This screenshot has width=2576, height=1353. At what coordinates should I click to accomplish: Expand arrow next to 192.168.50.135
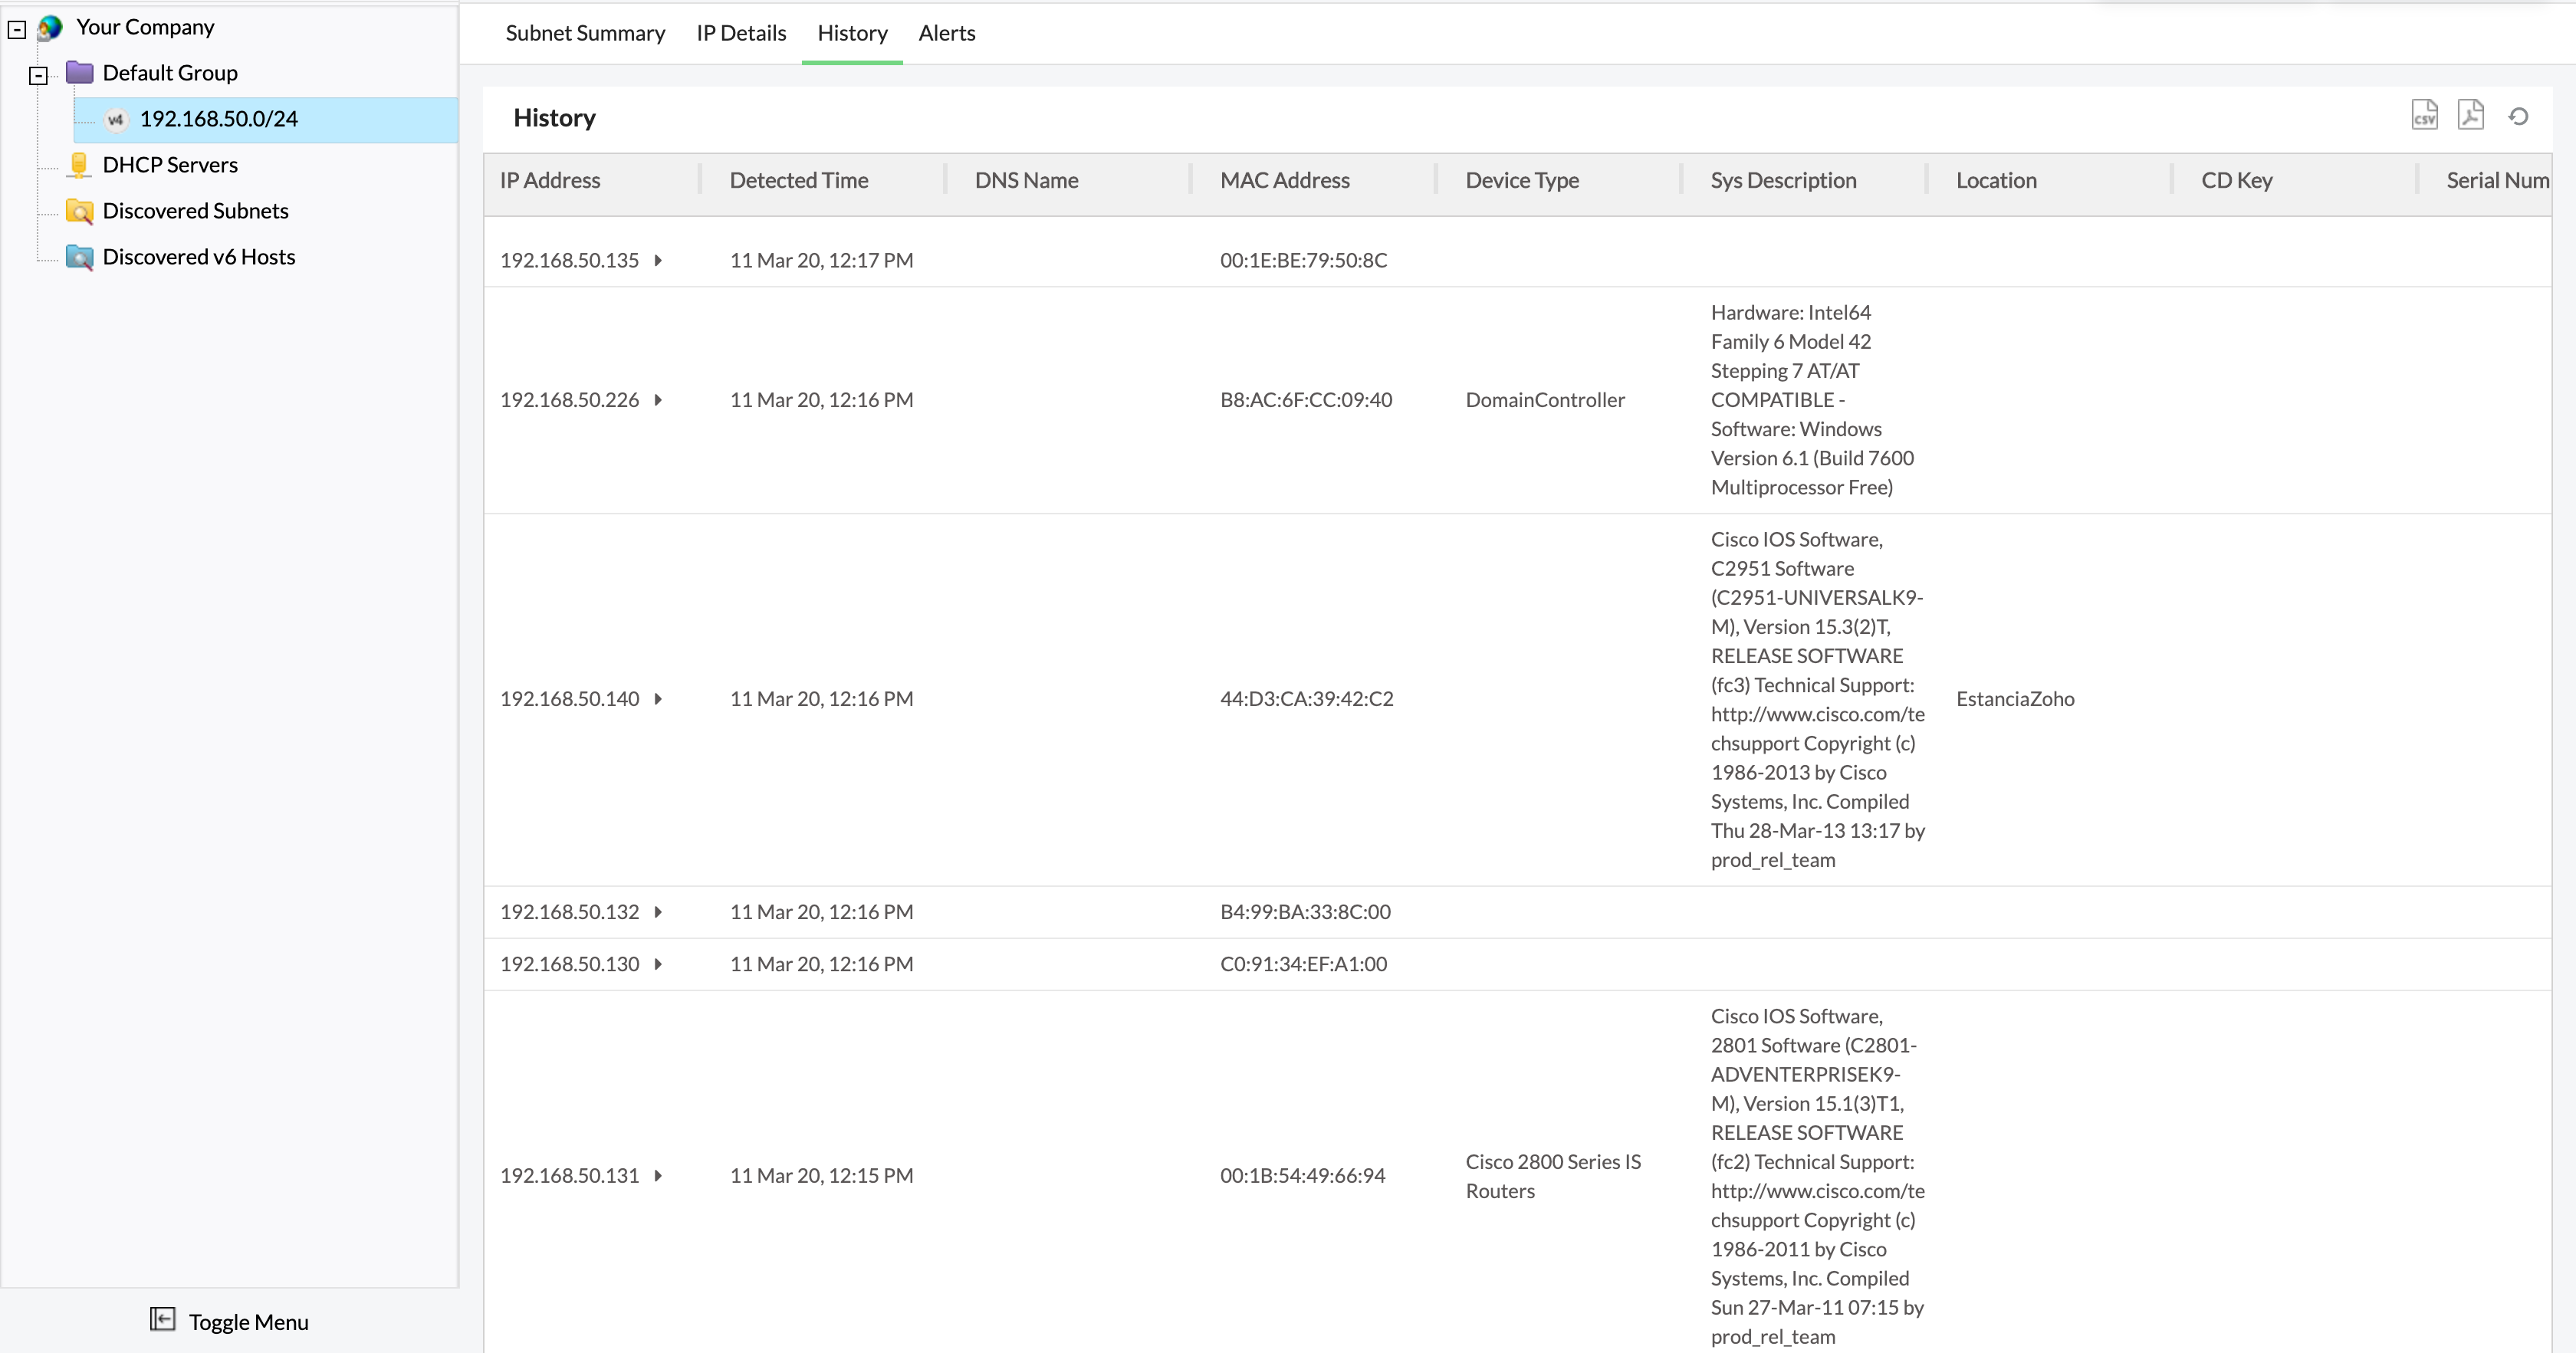[658, 260]
